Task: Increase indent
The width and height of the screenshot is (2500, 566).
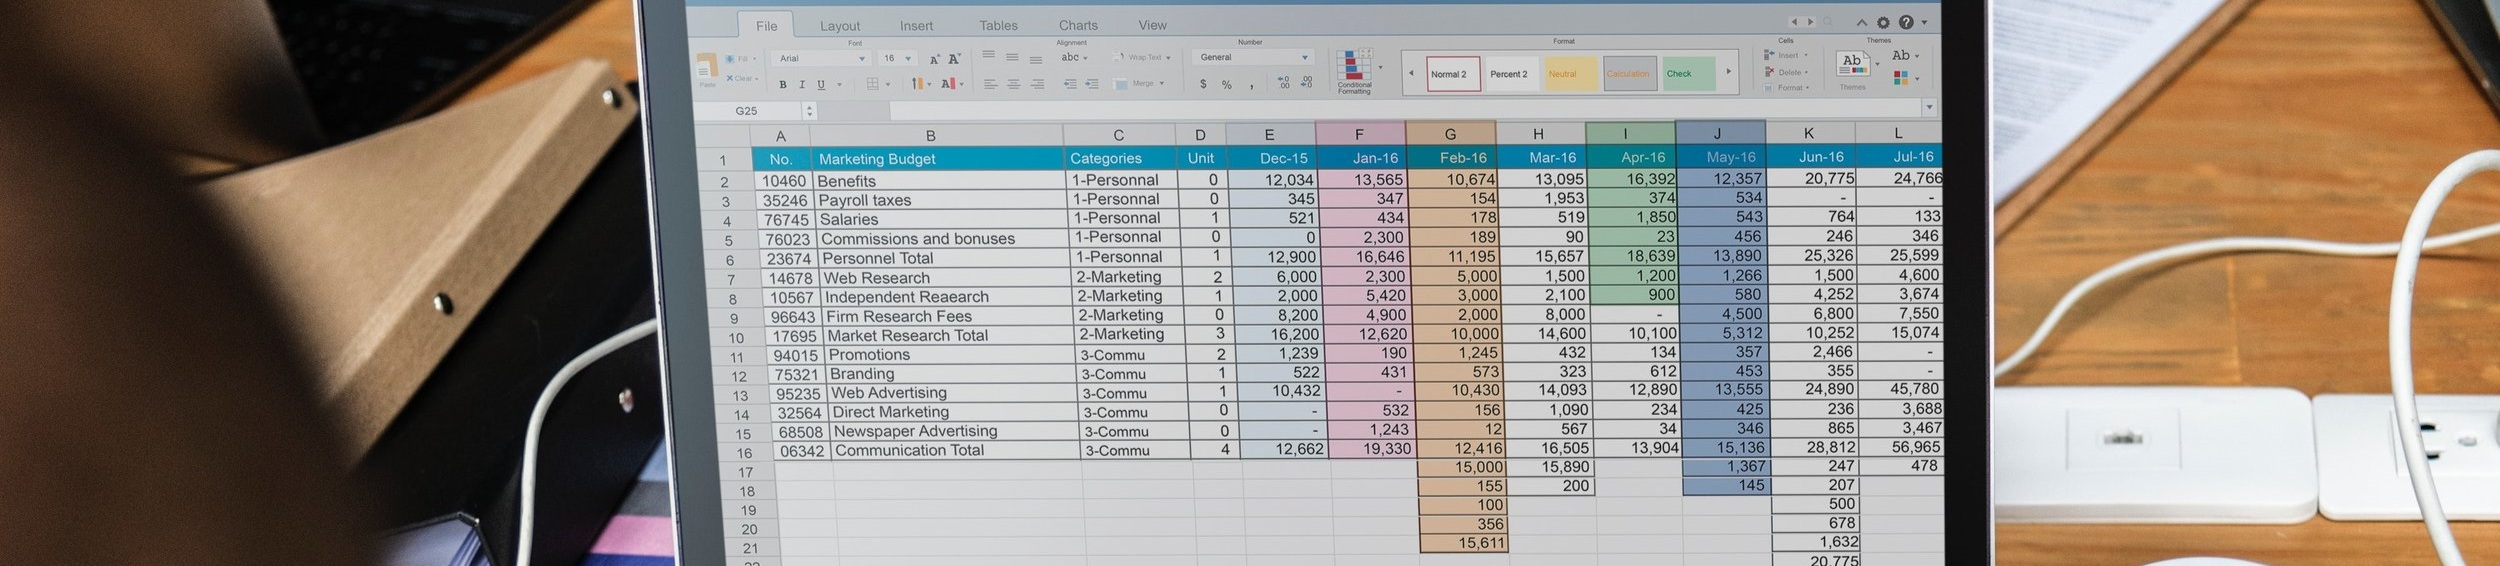Action: point(1092,84)
